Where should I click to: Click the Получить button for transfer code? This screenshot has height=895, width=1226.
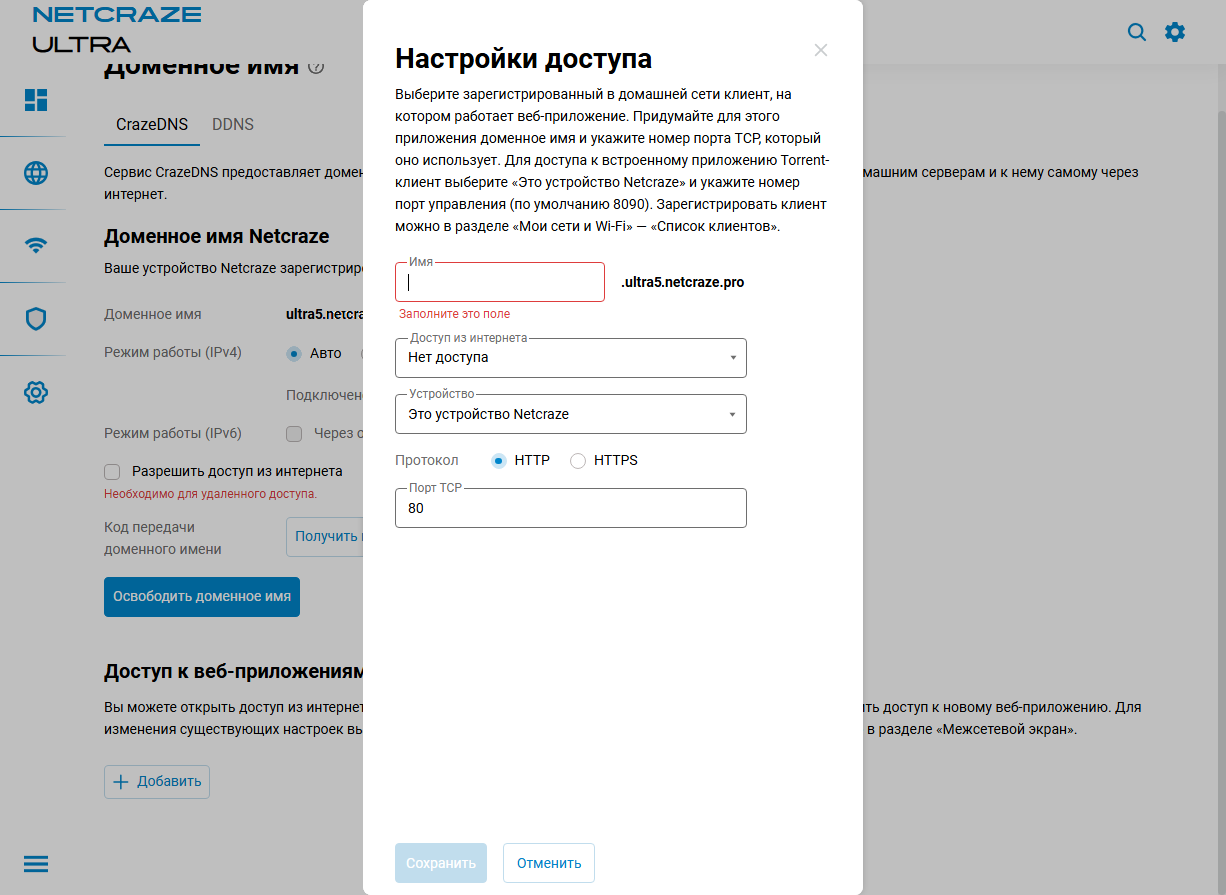click(325, 537)
